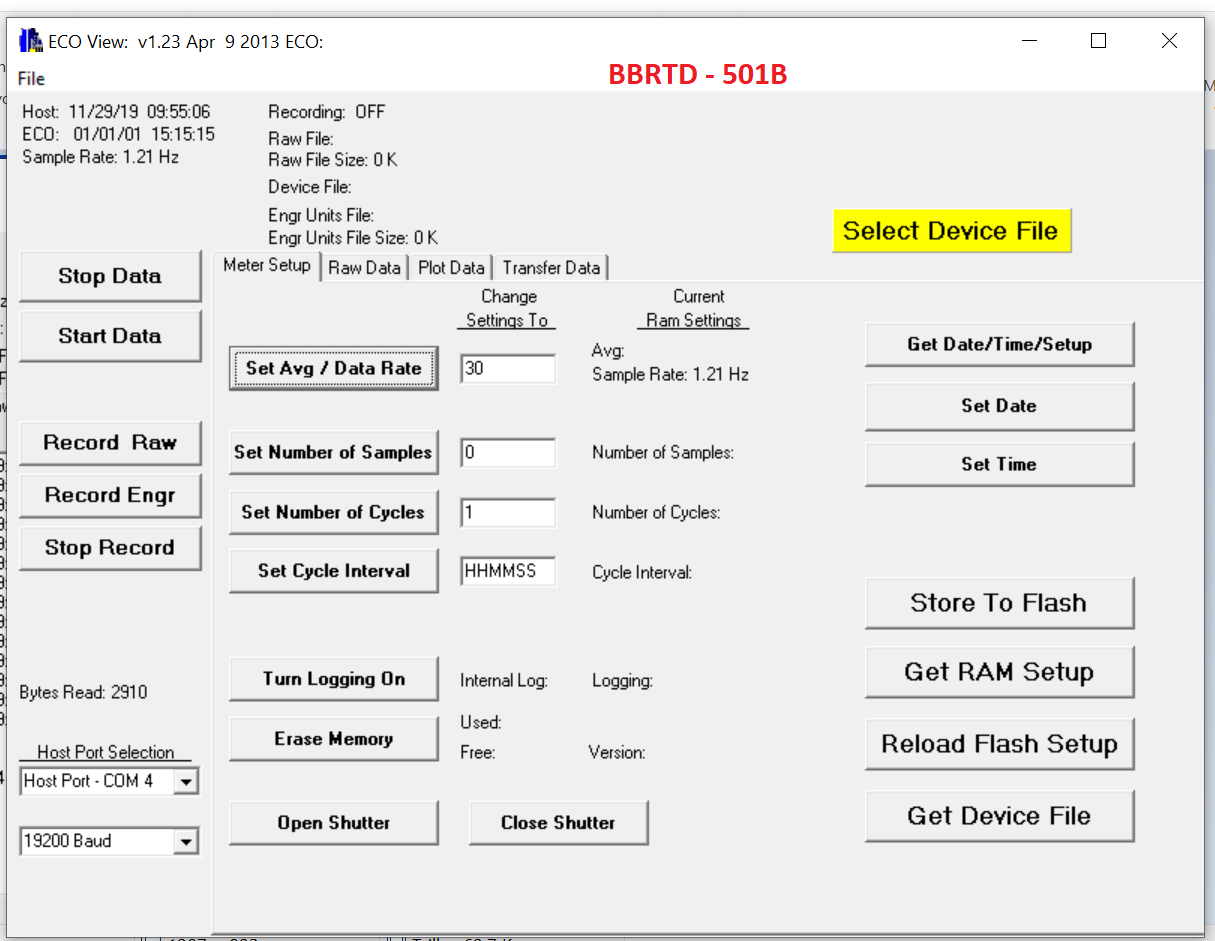1215x941 pixels.
Task: Click the ECO View app icon in title bar
Action: click(x=32, y=41)
